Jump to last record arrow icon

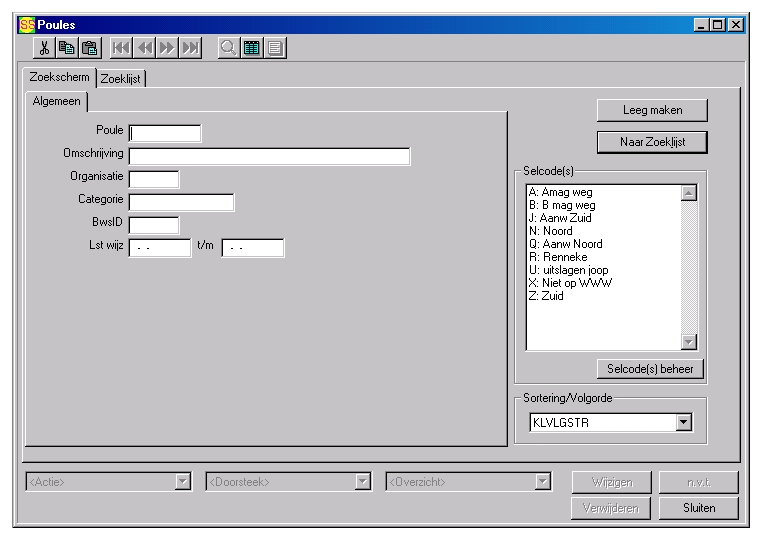pos(190,48)
